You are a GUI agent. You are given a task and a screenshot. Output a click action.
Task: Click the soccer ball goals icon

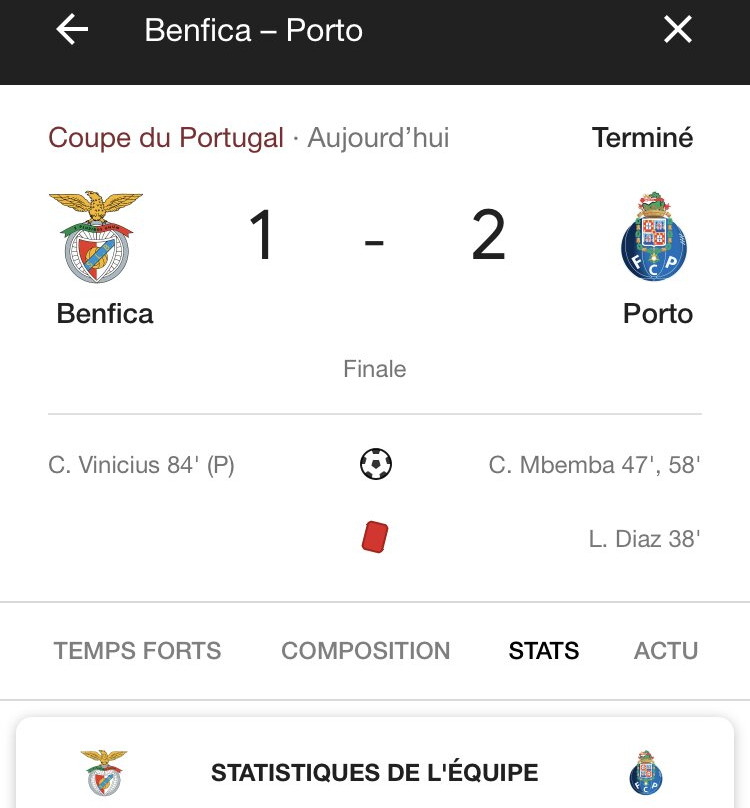(376, 464)
